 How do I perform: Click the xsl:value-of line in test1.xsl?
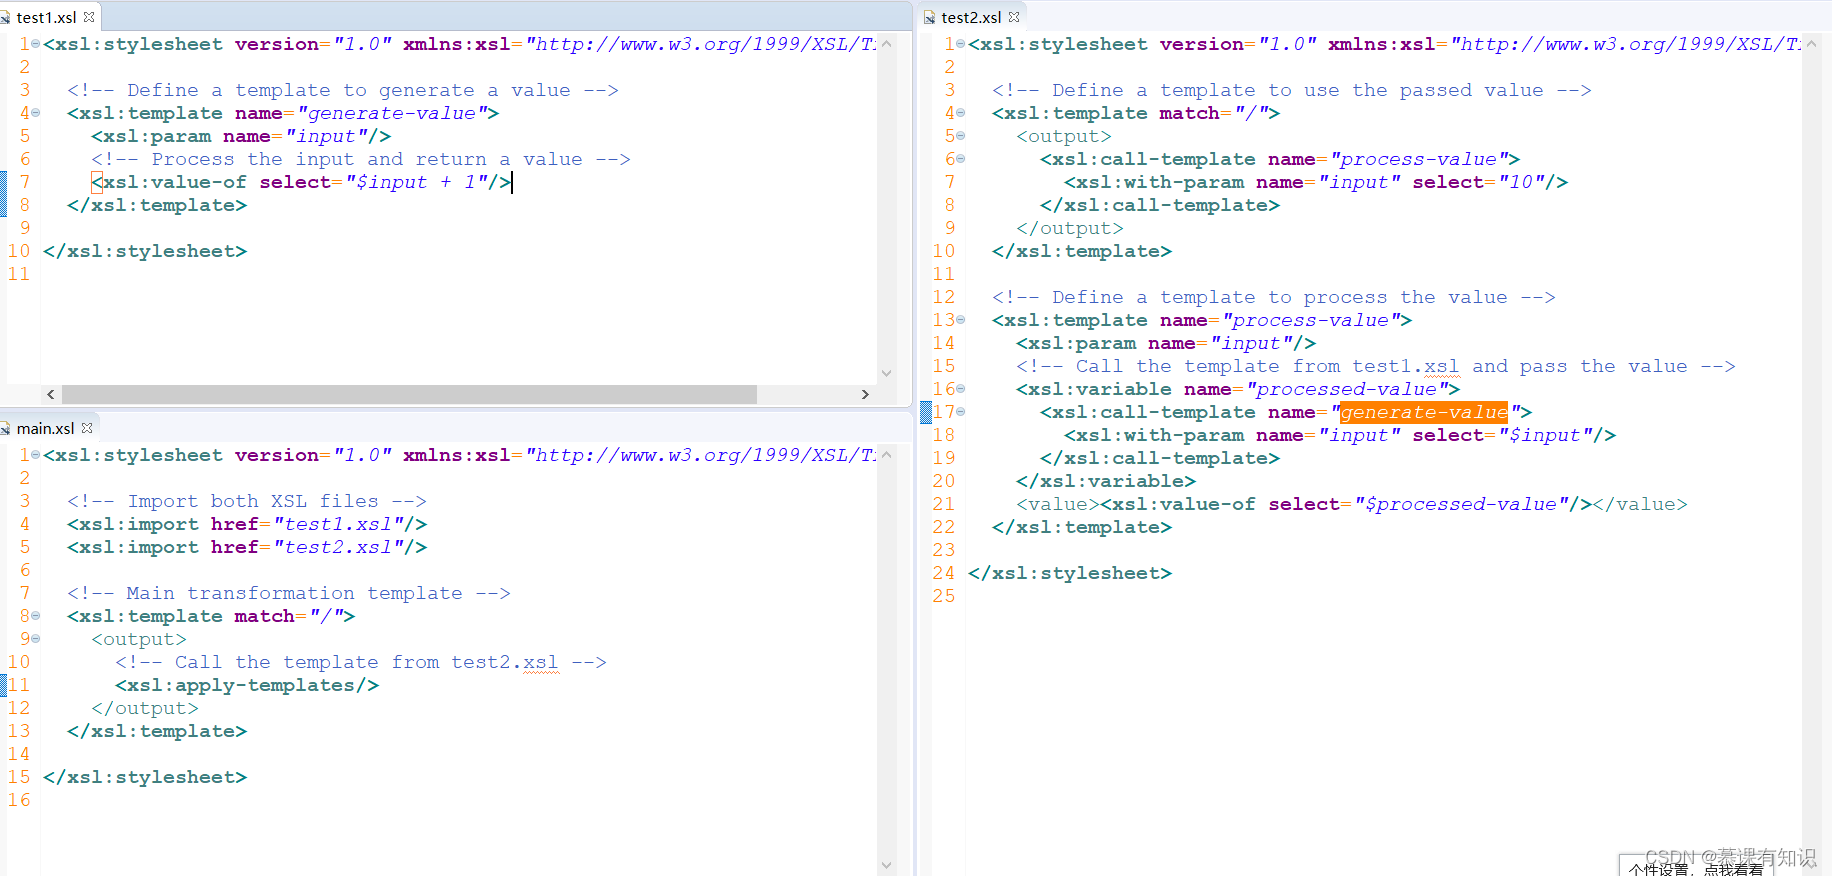(301, 182)
